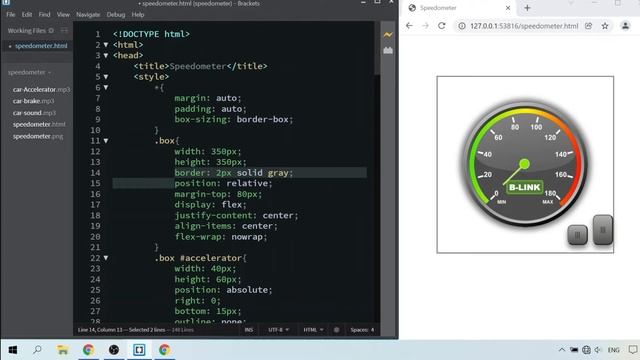Click the split view icon beside Working Files
This screenshot has height=360, width=640.
point(64,31)
